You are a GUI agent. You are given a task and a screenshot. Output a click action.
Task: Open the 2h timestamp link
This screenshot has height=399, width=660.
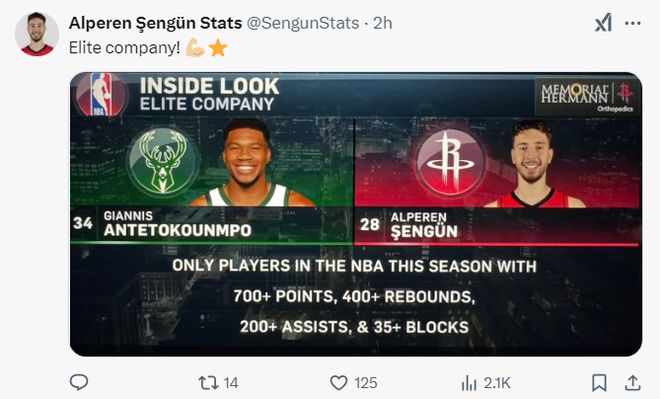[x=383, y=23]
